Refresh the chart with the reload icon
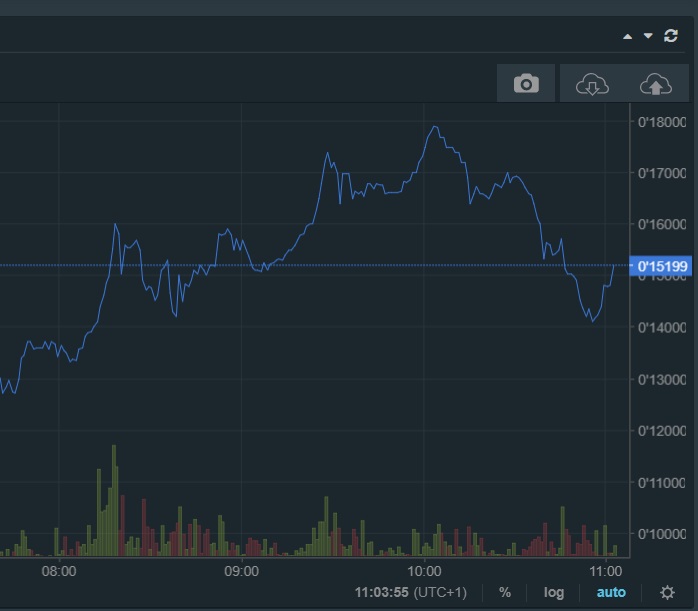This screenshot has width=698, height=611. point(671,36)
